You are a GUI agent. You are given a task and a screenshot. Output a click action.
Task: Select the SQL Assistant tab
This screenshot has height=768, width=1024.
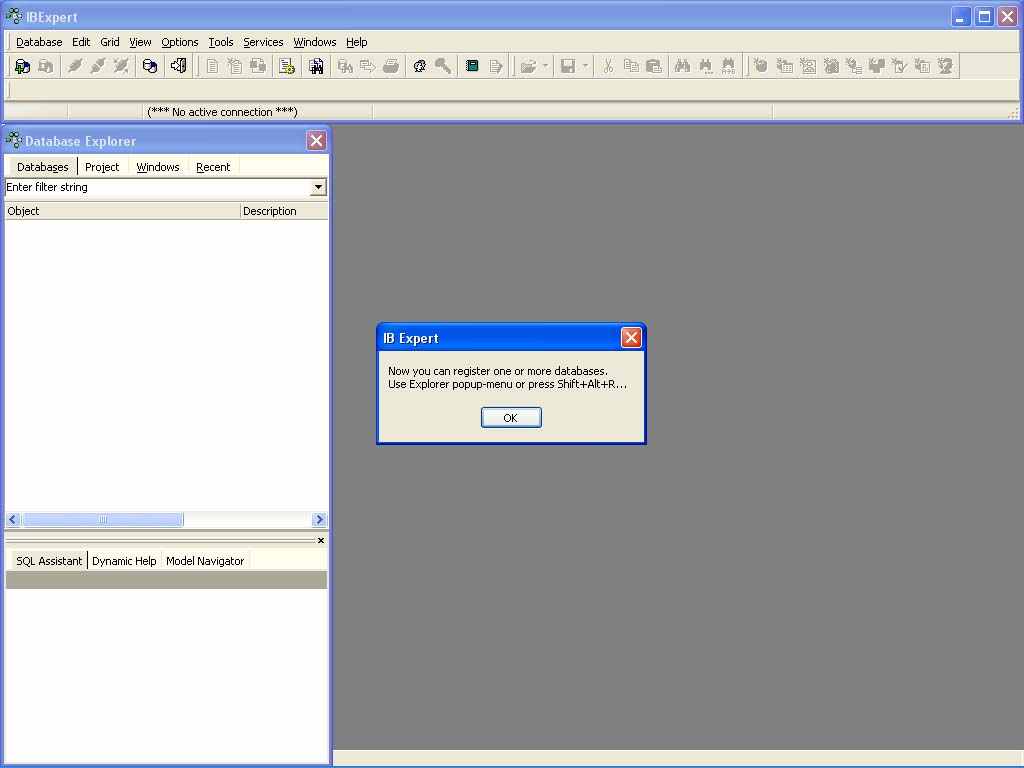tap(49, 561)
